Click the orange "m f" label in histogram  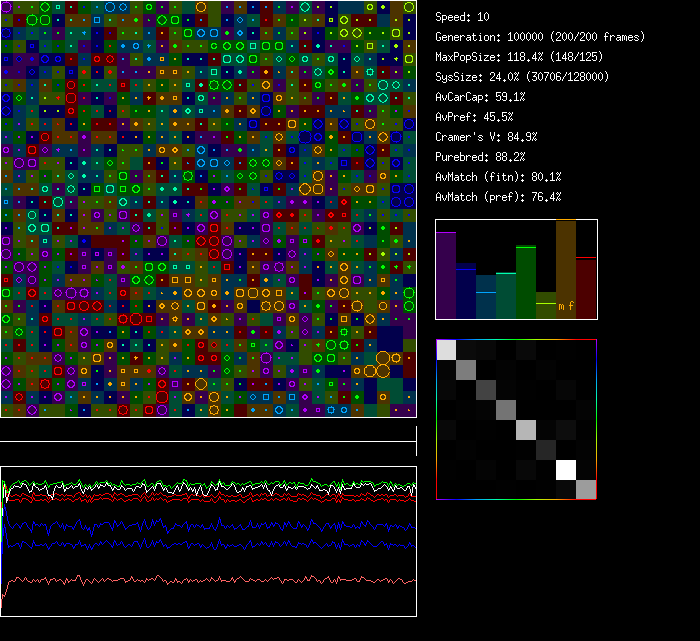[x=565, y=306]
